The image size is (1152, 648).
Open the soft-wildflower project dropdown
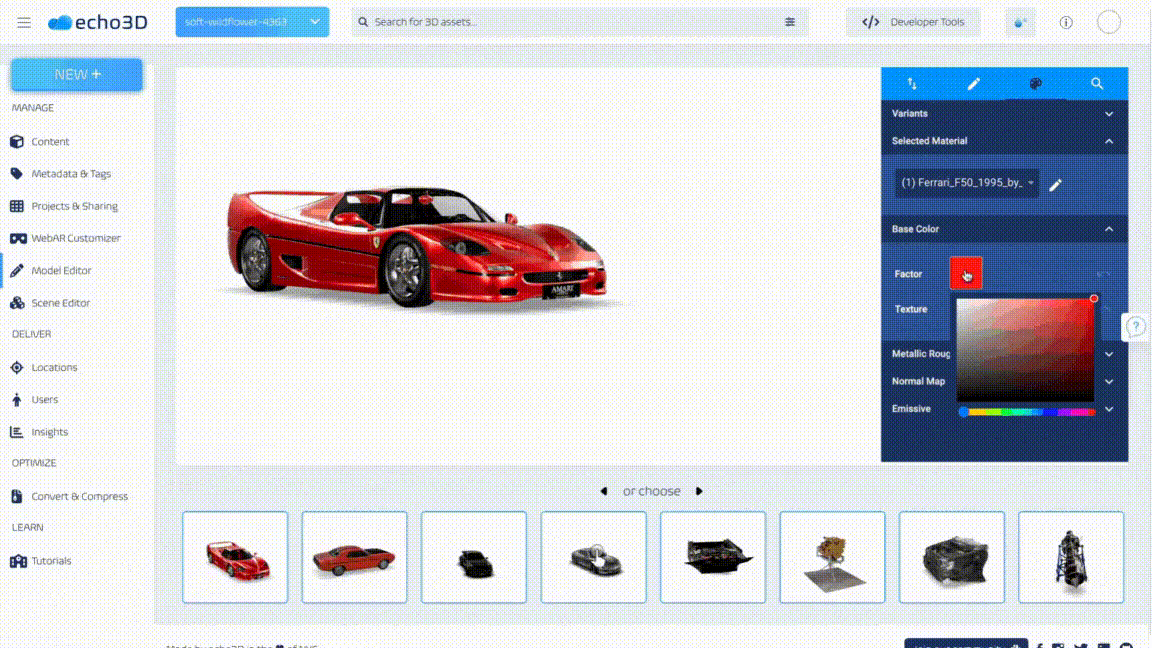pos(252,22)
